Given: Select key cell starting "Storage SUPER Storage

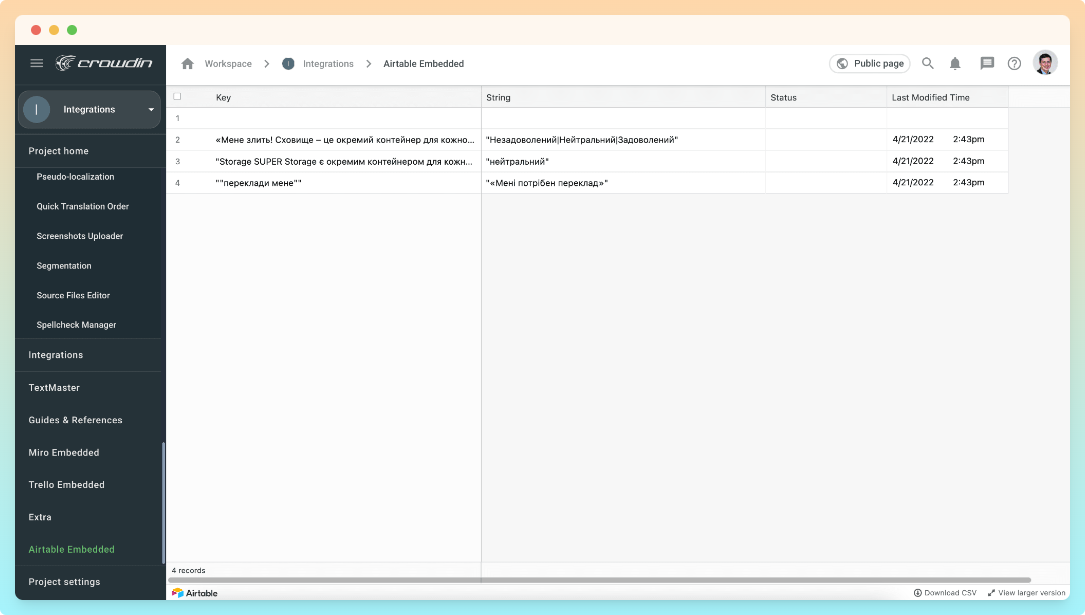Looking at the screenshot, I should (x=345, y=161).
